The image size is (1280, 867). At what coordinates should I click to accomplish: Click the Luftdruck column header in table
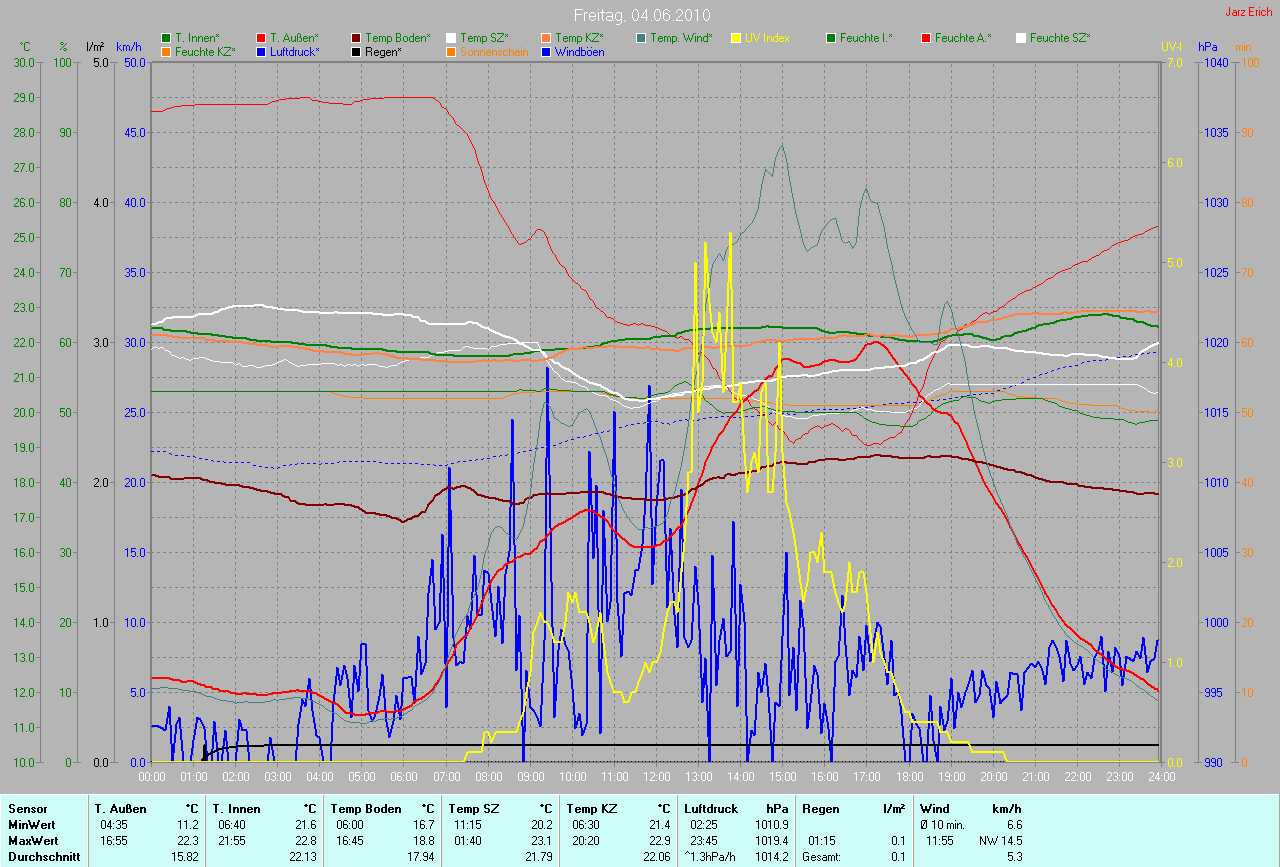711,808
